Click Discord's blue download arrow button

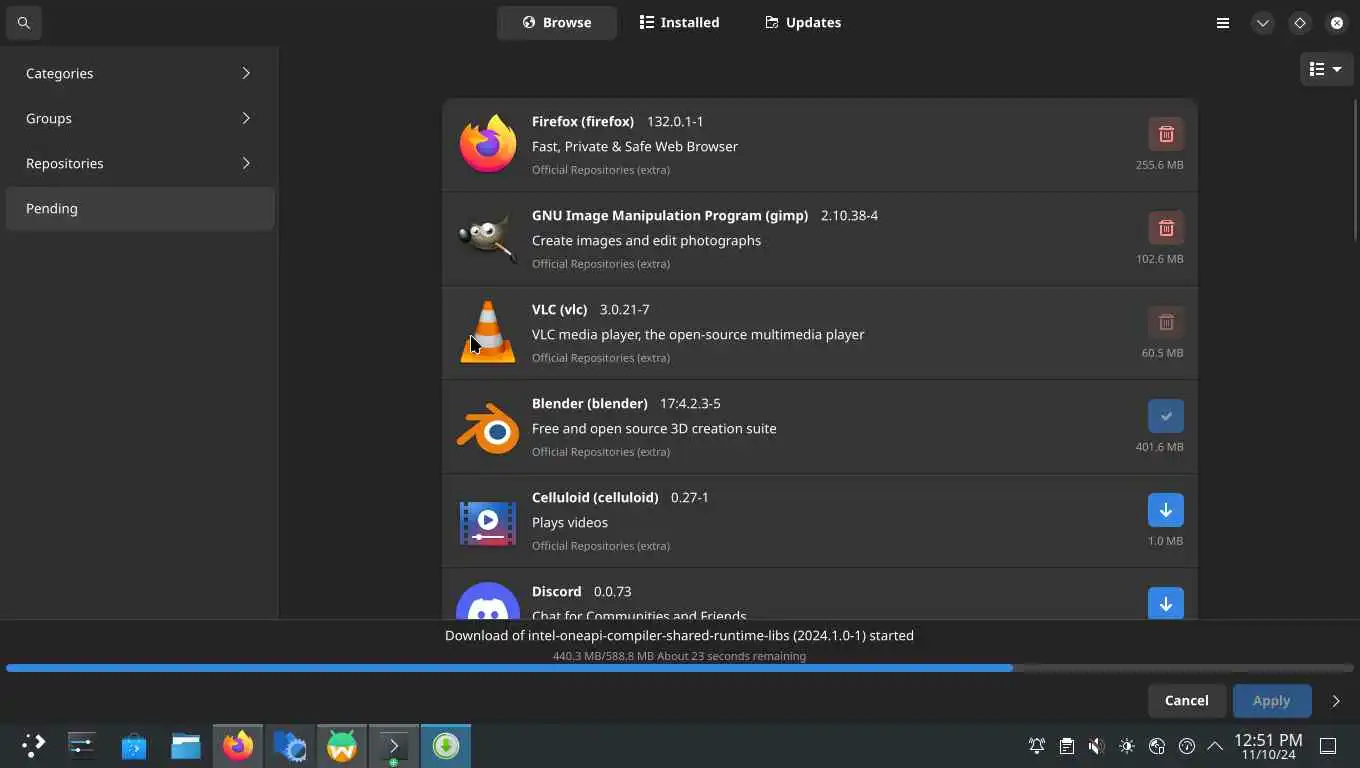coord(1165,603)
